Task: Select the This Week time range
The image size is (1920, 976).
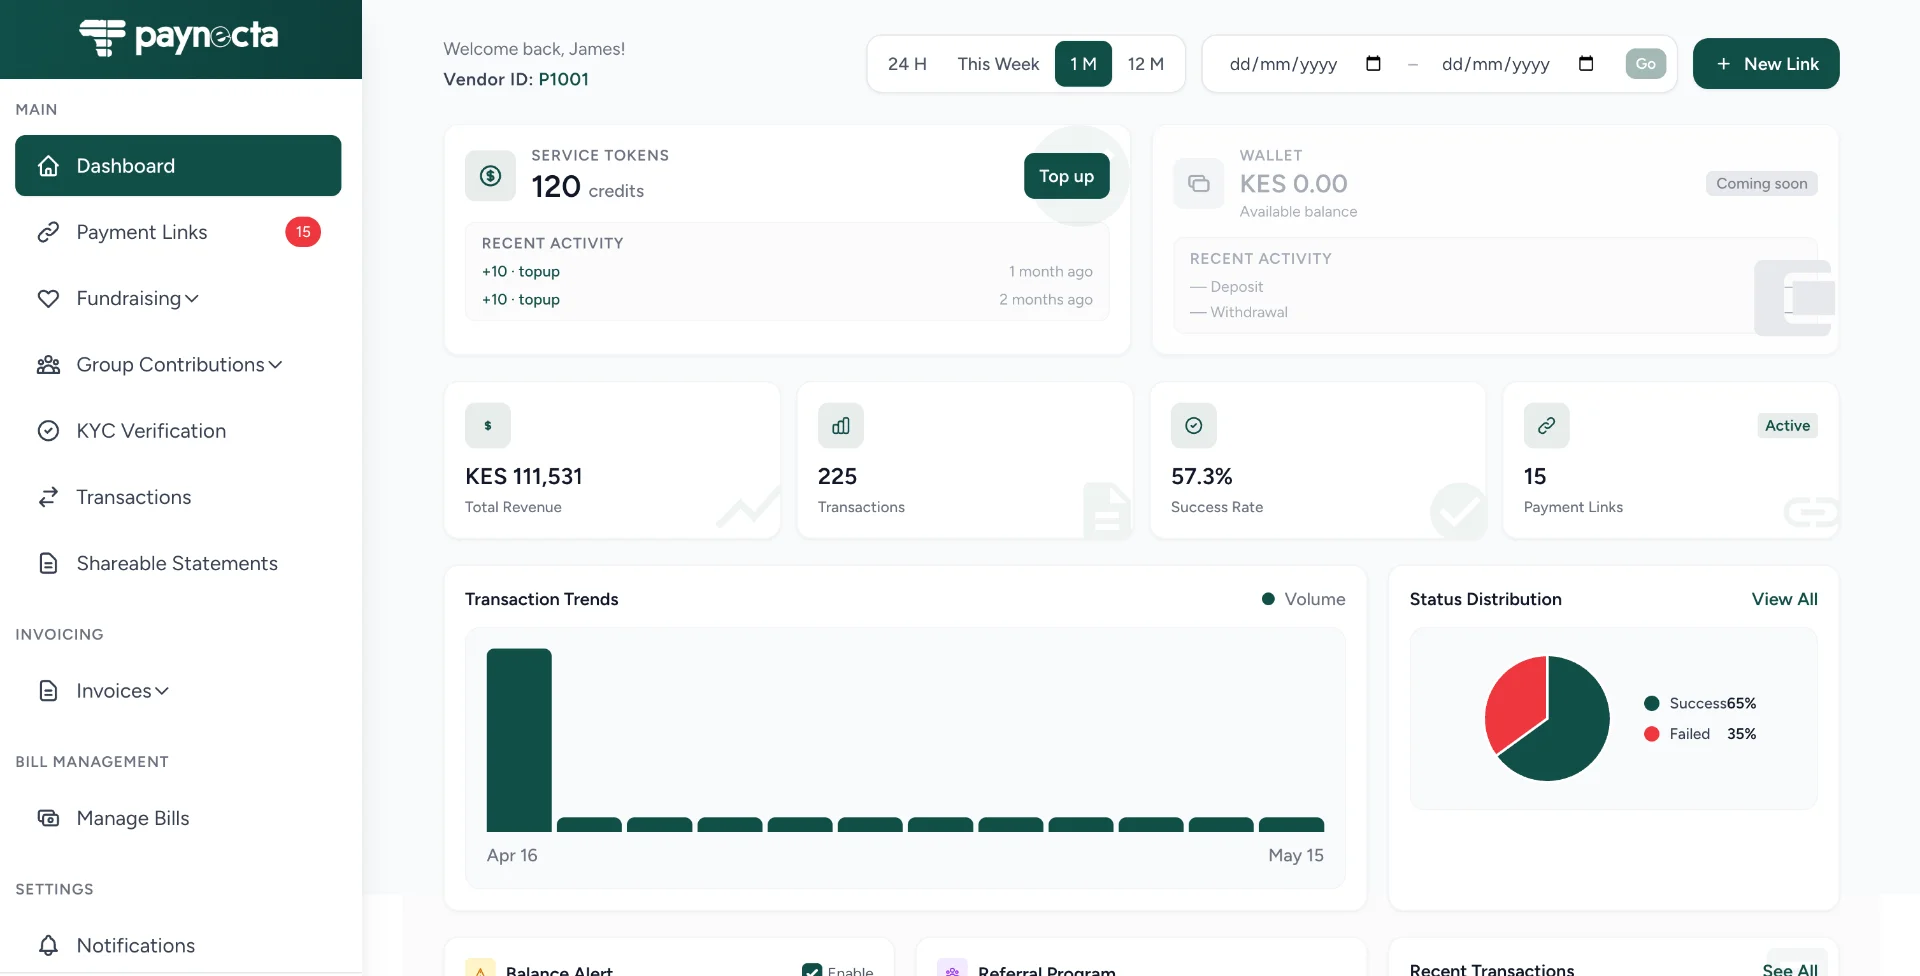Action: (x=998, y=64)
